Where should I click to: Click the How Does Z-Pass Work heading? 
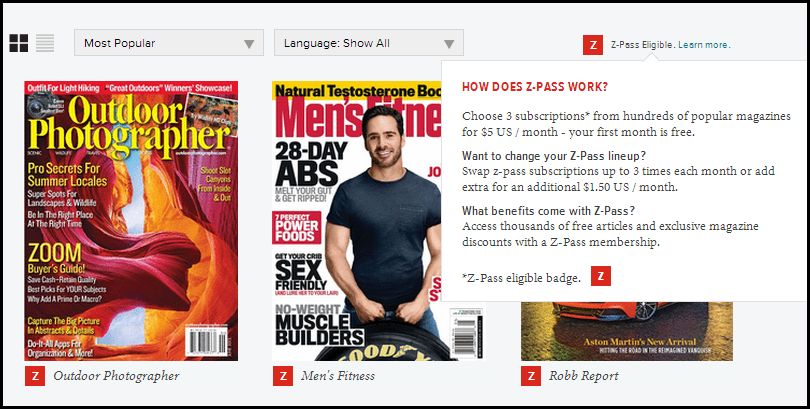[535, 87]
